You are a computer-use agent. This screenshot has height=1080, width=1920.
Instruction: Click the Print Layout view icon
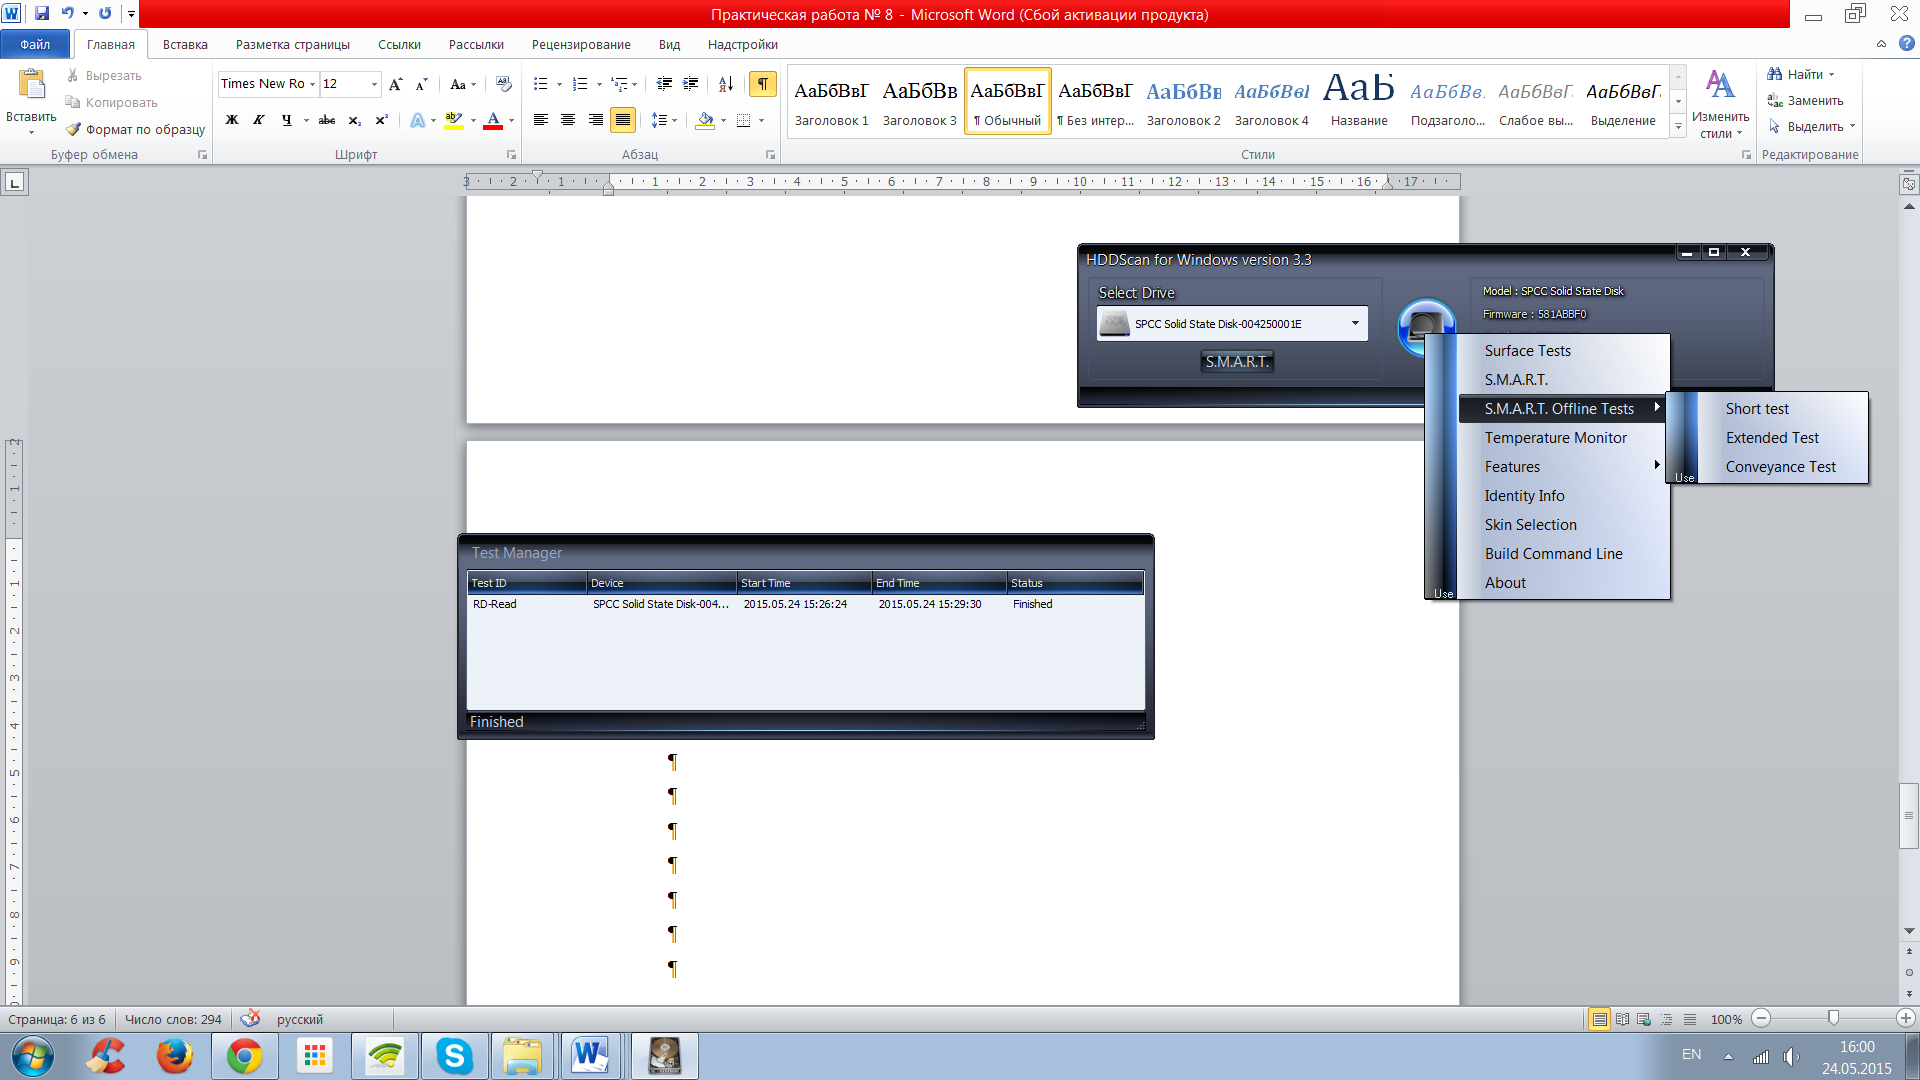click(x=1600, y=1019)
